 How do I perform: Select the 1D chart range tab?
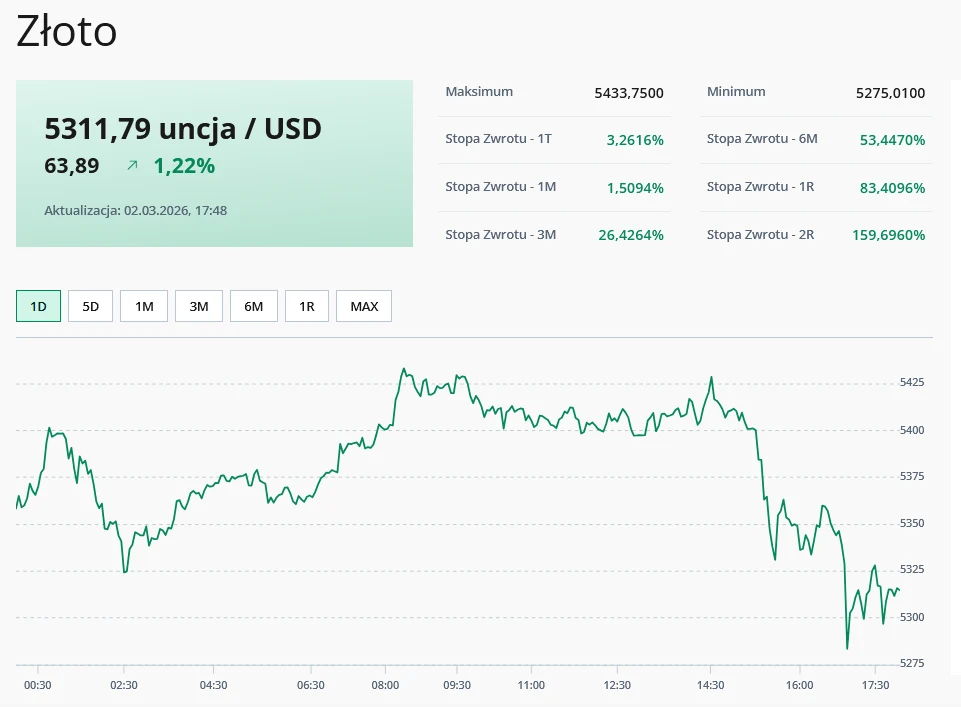(x=39, y=306)
